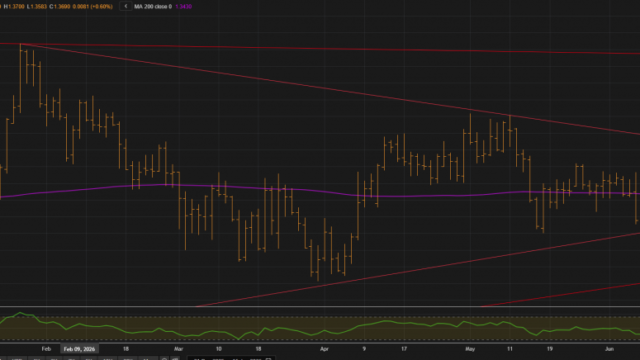Click the purple MA value 1.3430
Screen dimensions: 640x360
(x=183, y=7)
